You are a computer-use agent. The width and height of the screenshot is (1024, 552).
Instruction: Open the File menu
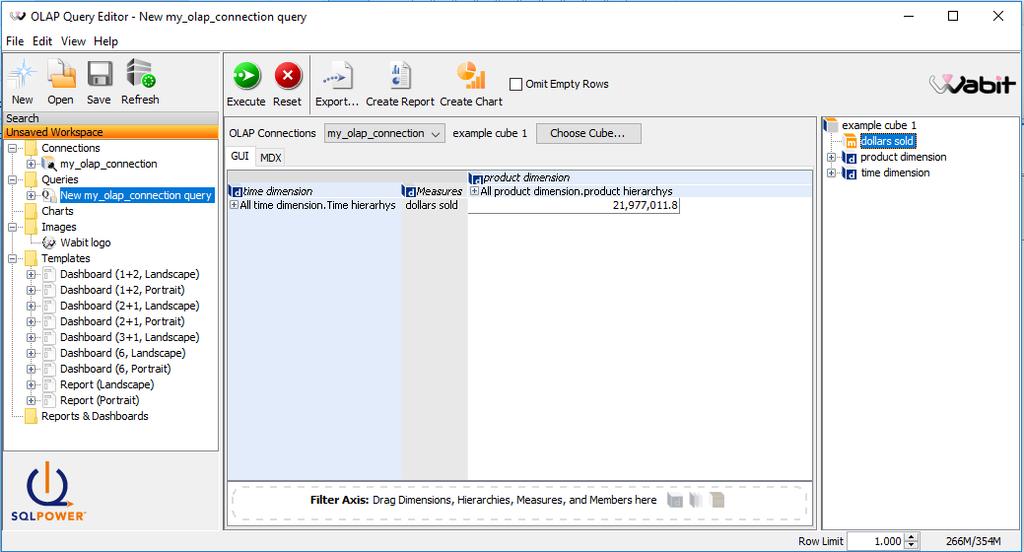[15, 41]
